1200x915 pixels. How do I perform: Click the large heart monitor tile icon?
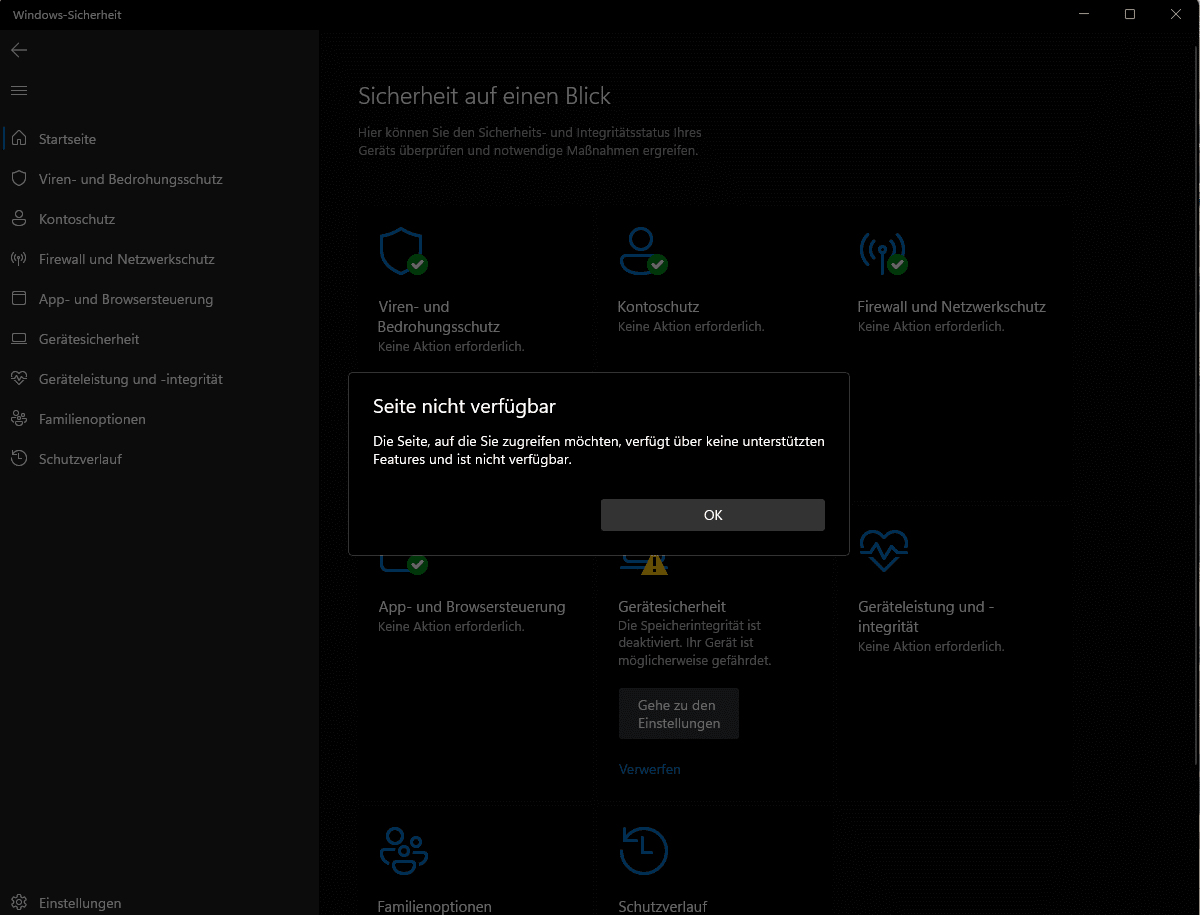coord(884,550)
